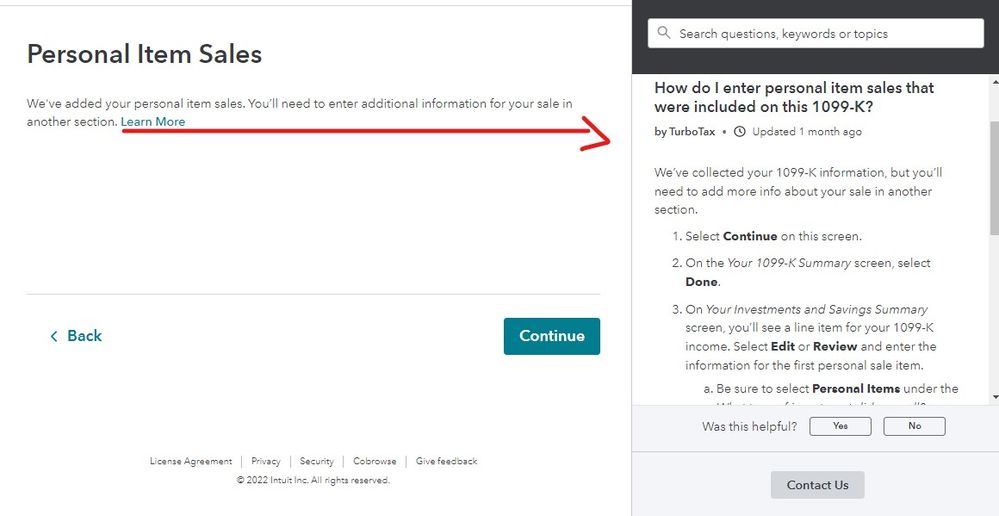Click the help panel scrollbar thumb
The width and height of the screenshot is (999, 516).
coord(995,179)
